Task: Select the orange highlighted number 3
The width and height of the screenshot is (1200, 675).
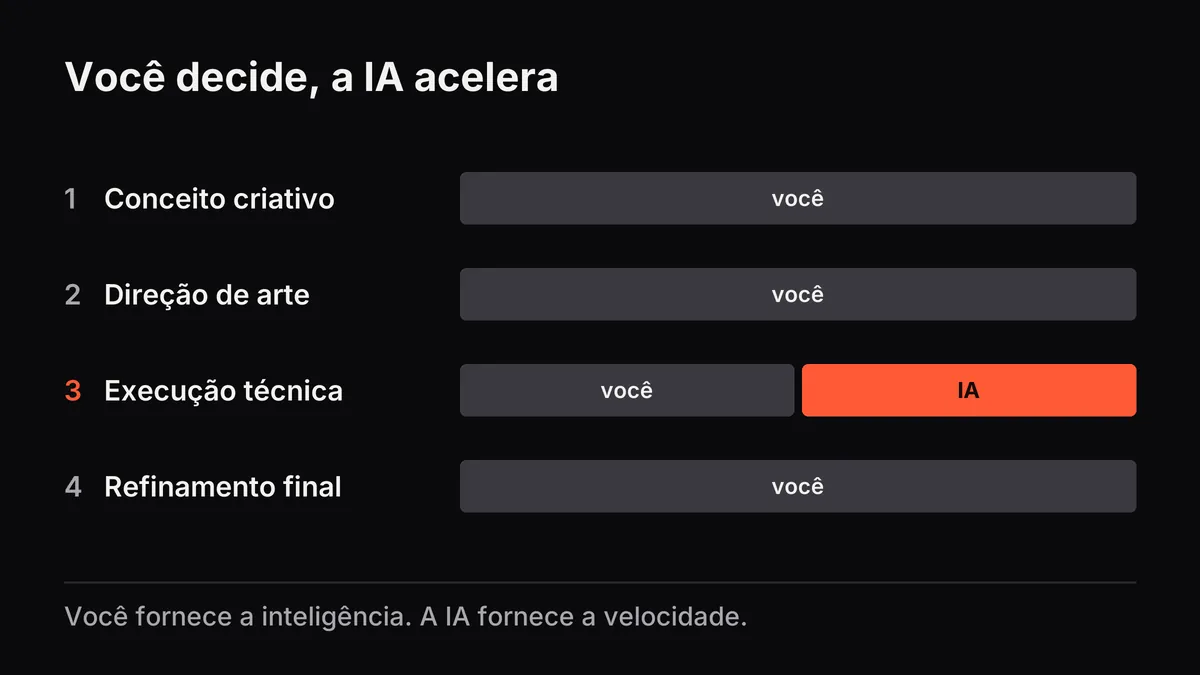Action: coord(72,391)
